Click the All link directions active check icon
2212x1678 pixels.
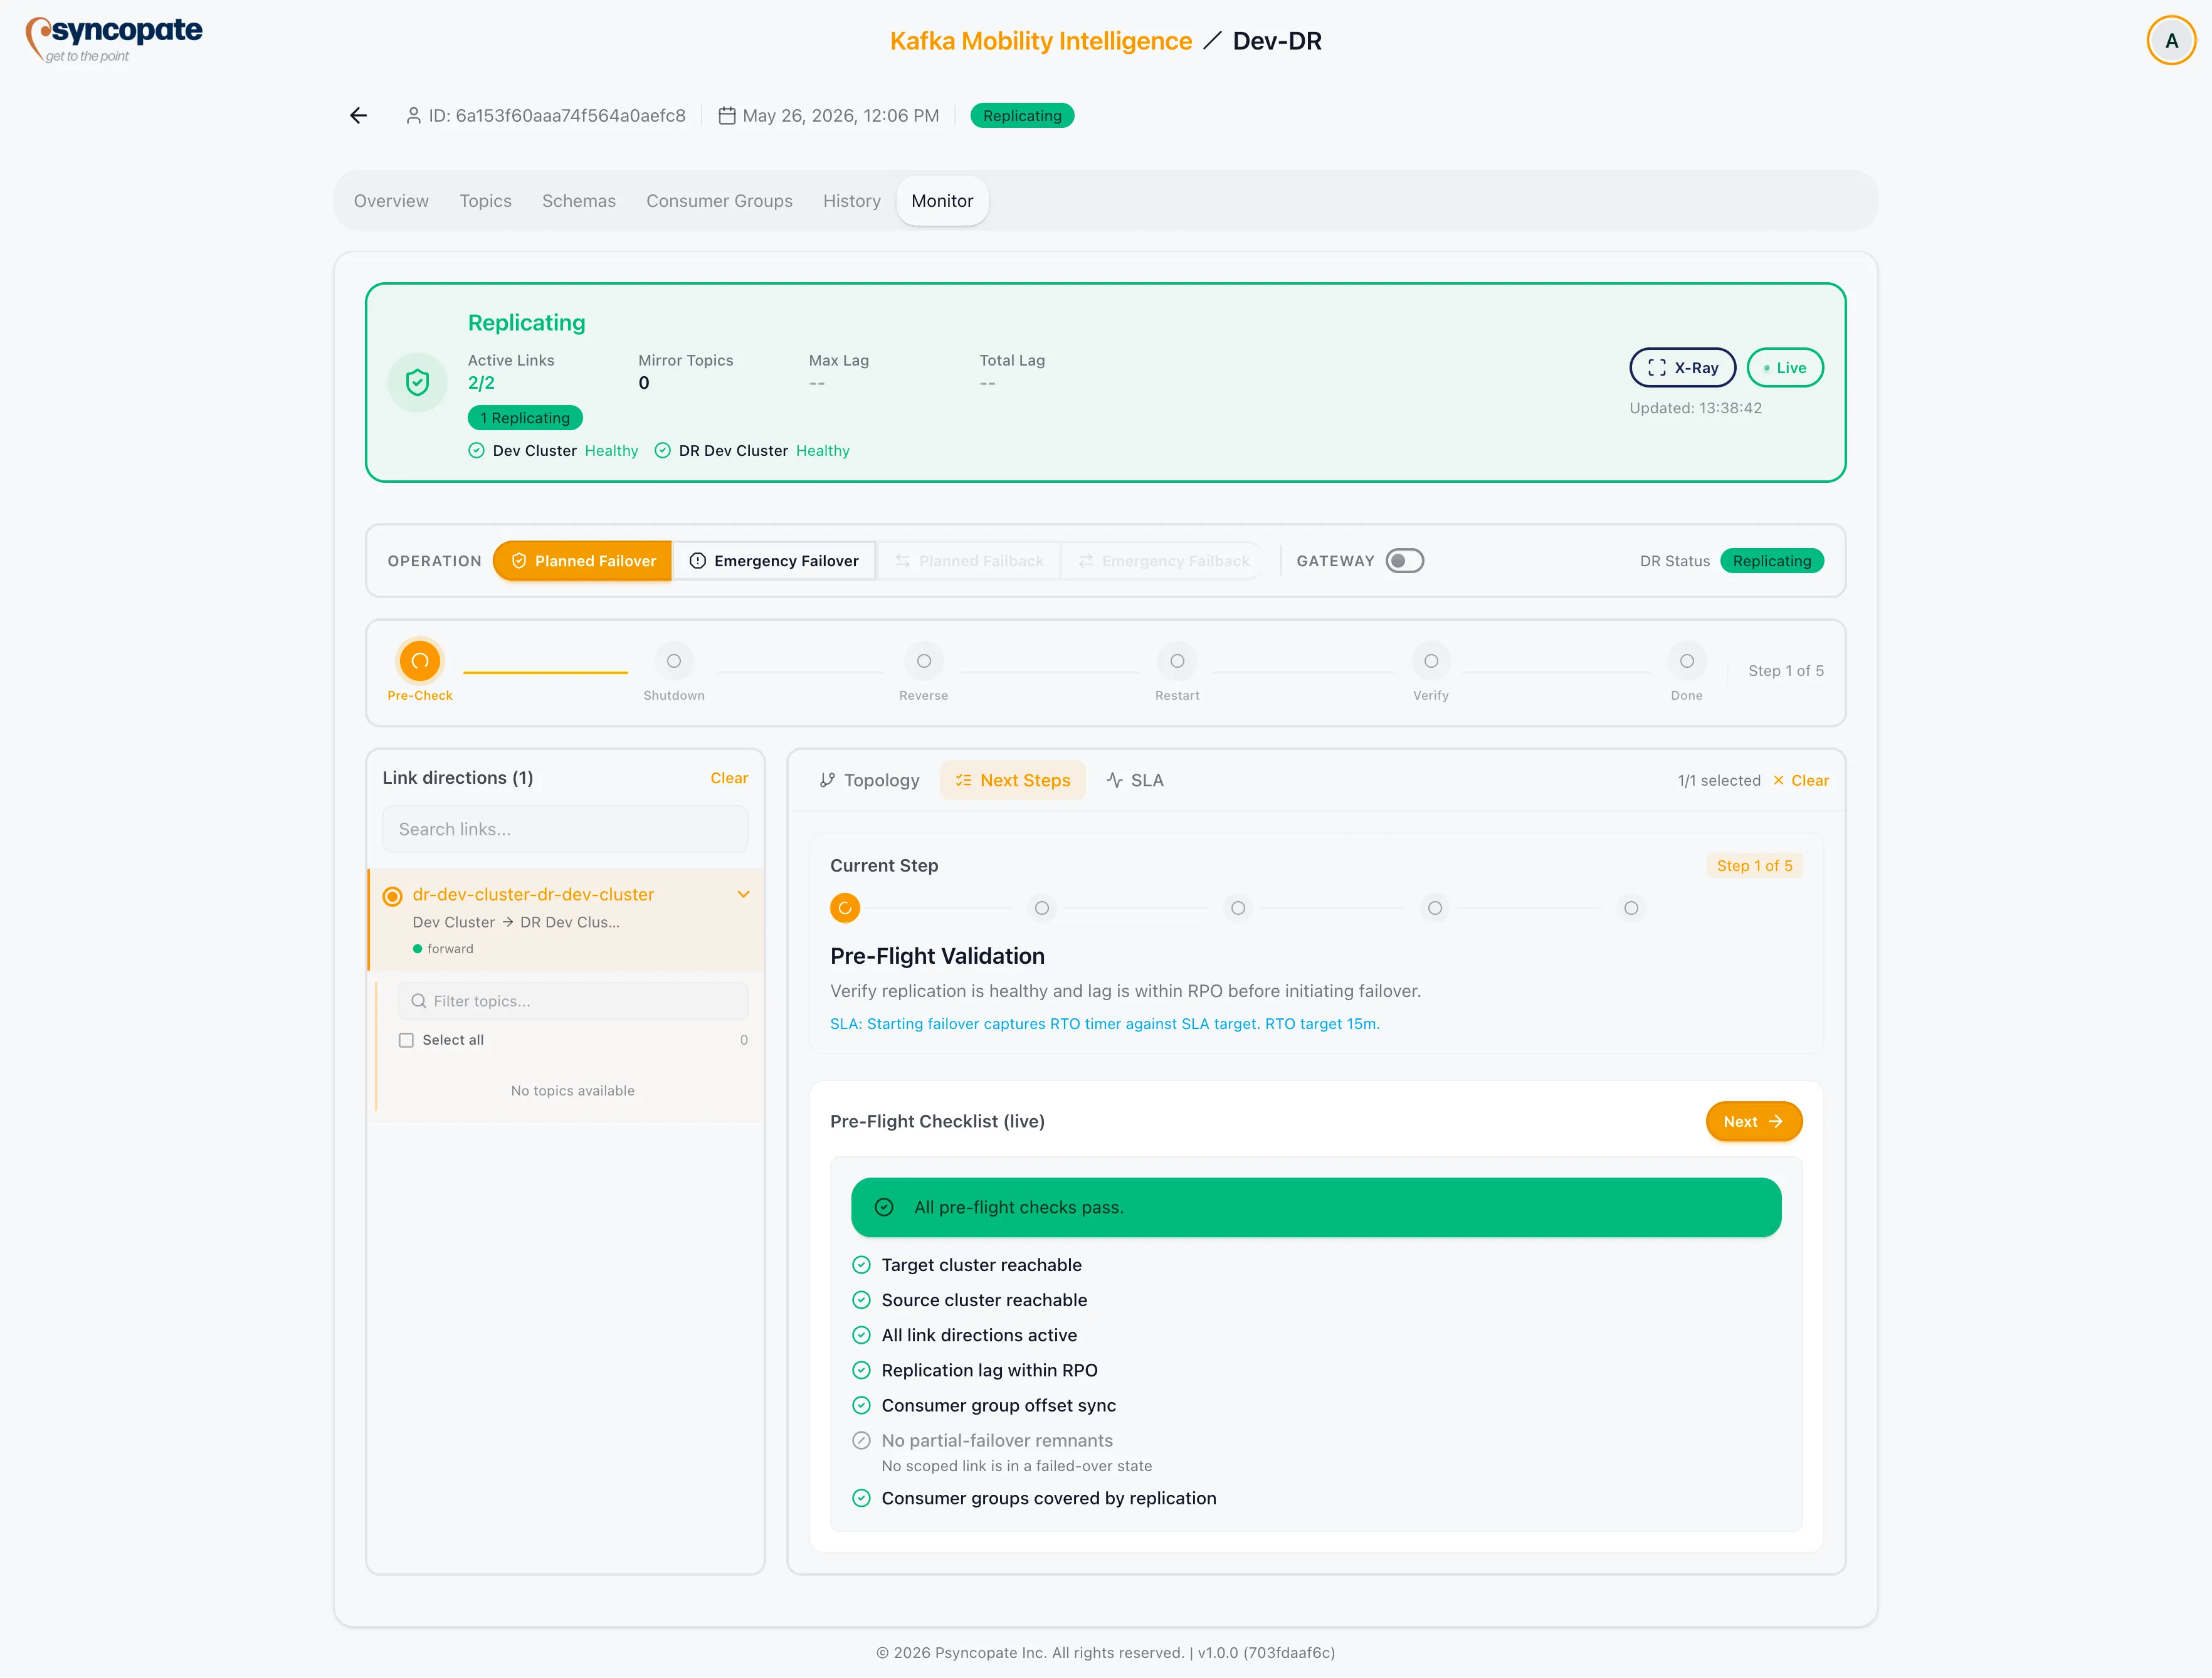pos(861,1335)
